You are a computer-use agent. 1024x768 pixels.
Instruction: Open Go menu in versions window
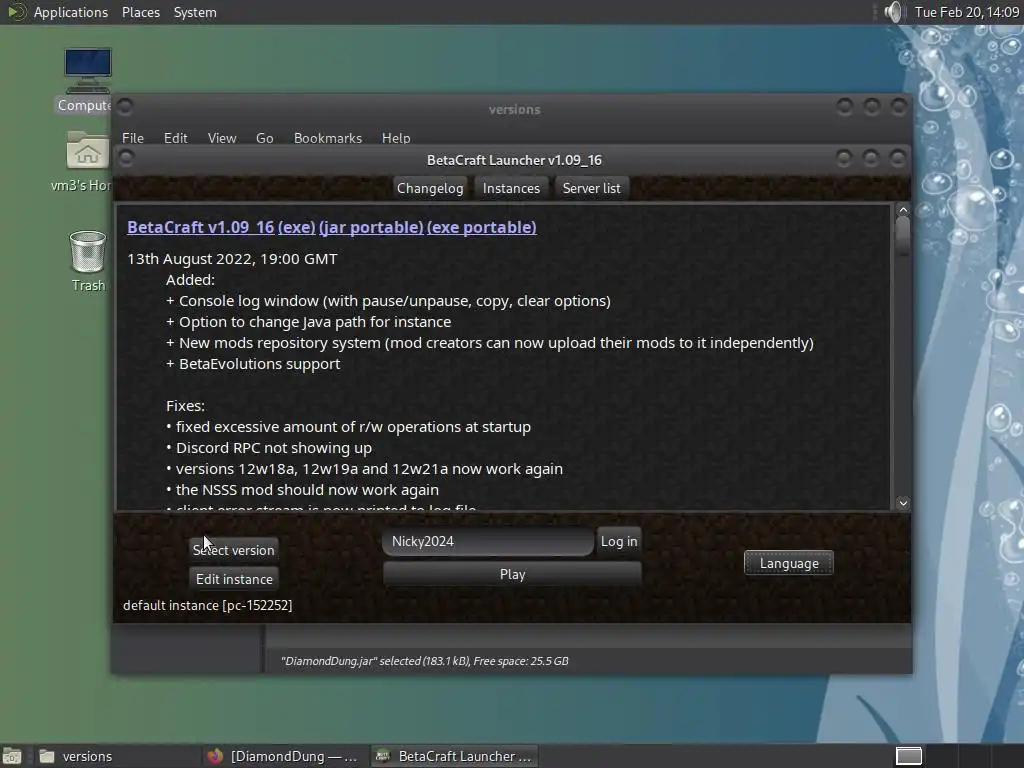point(264,138)
